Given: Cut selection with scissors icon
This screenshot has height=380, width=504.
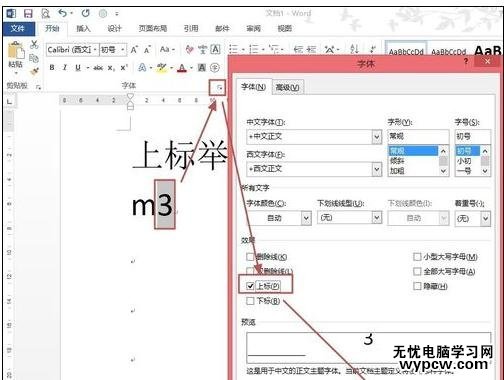Looking at the screenshot, I should click(34, 44).
